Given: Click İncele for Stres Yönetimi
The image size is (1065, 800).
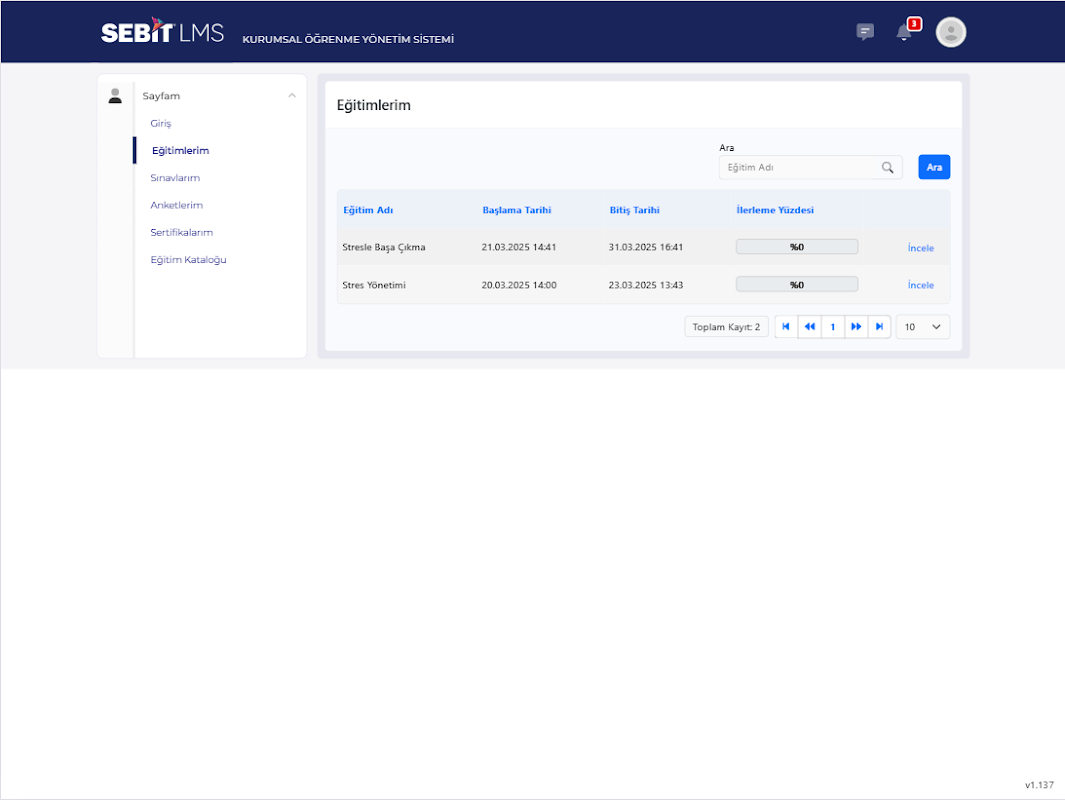Looking at the screenshot, I should 920,285.
